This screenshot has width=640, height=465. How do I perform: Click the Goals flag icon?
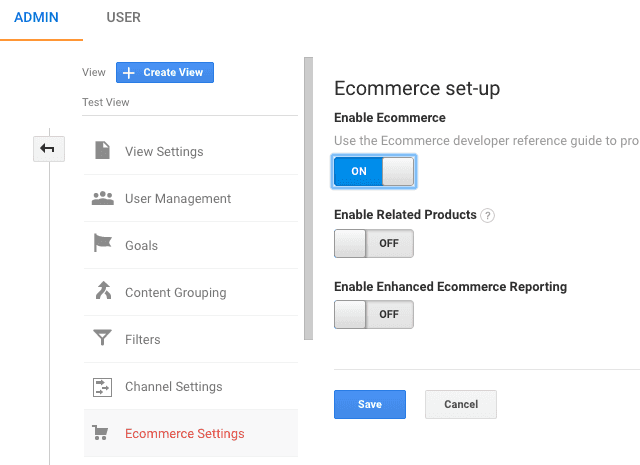(102, 243)
